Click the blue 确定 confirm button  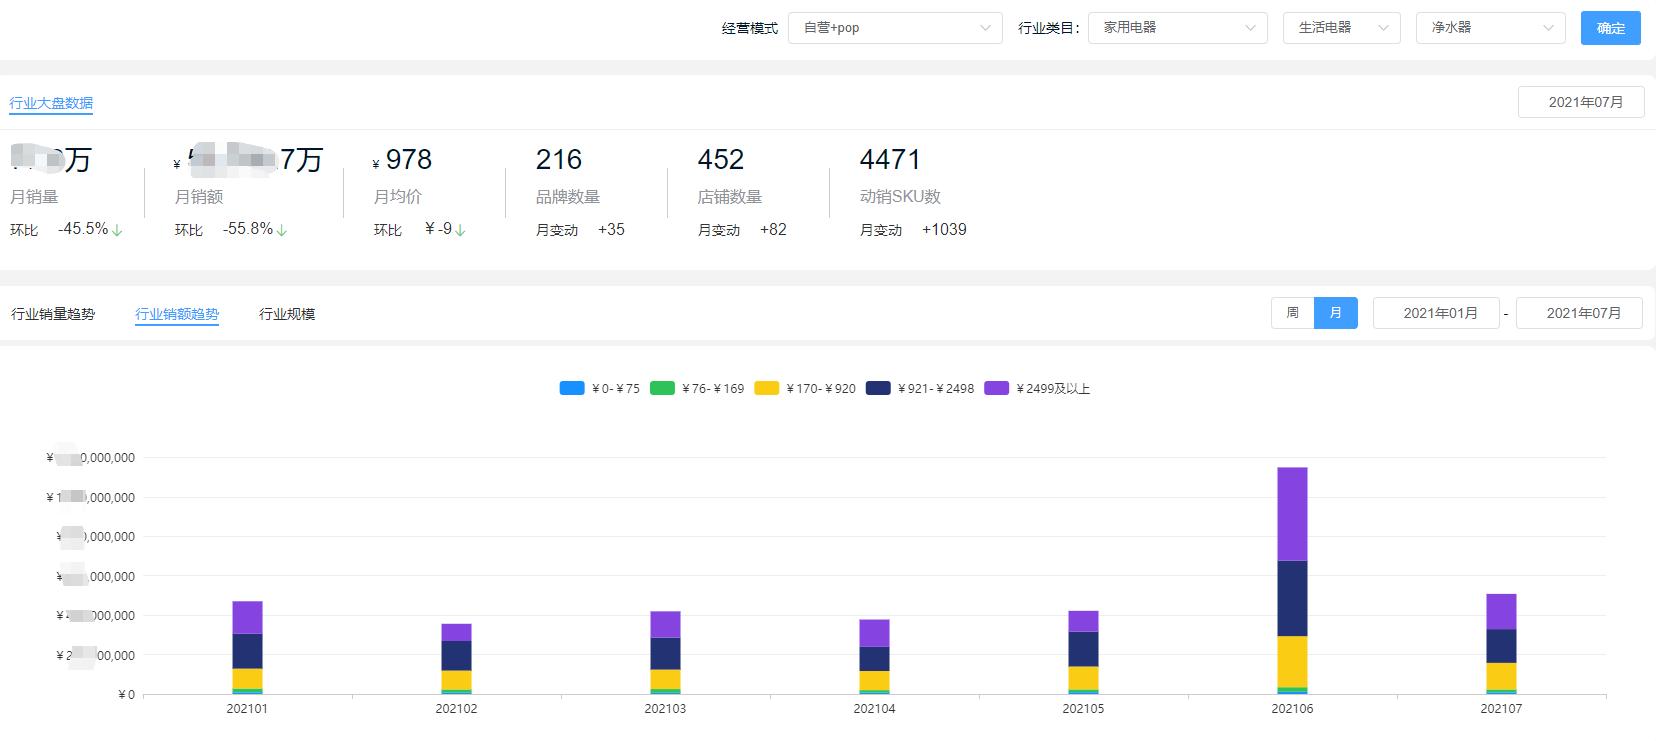click(x=1611, y=28)
